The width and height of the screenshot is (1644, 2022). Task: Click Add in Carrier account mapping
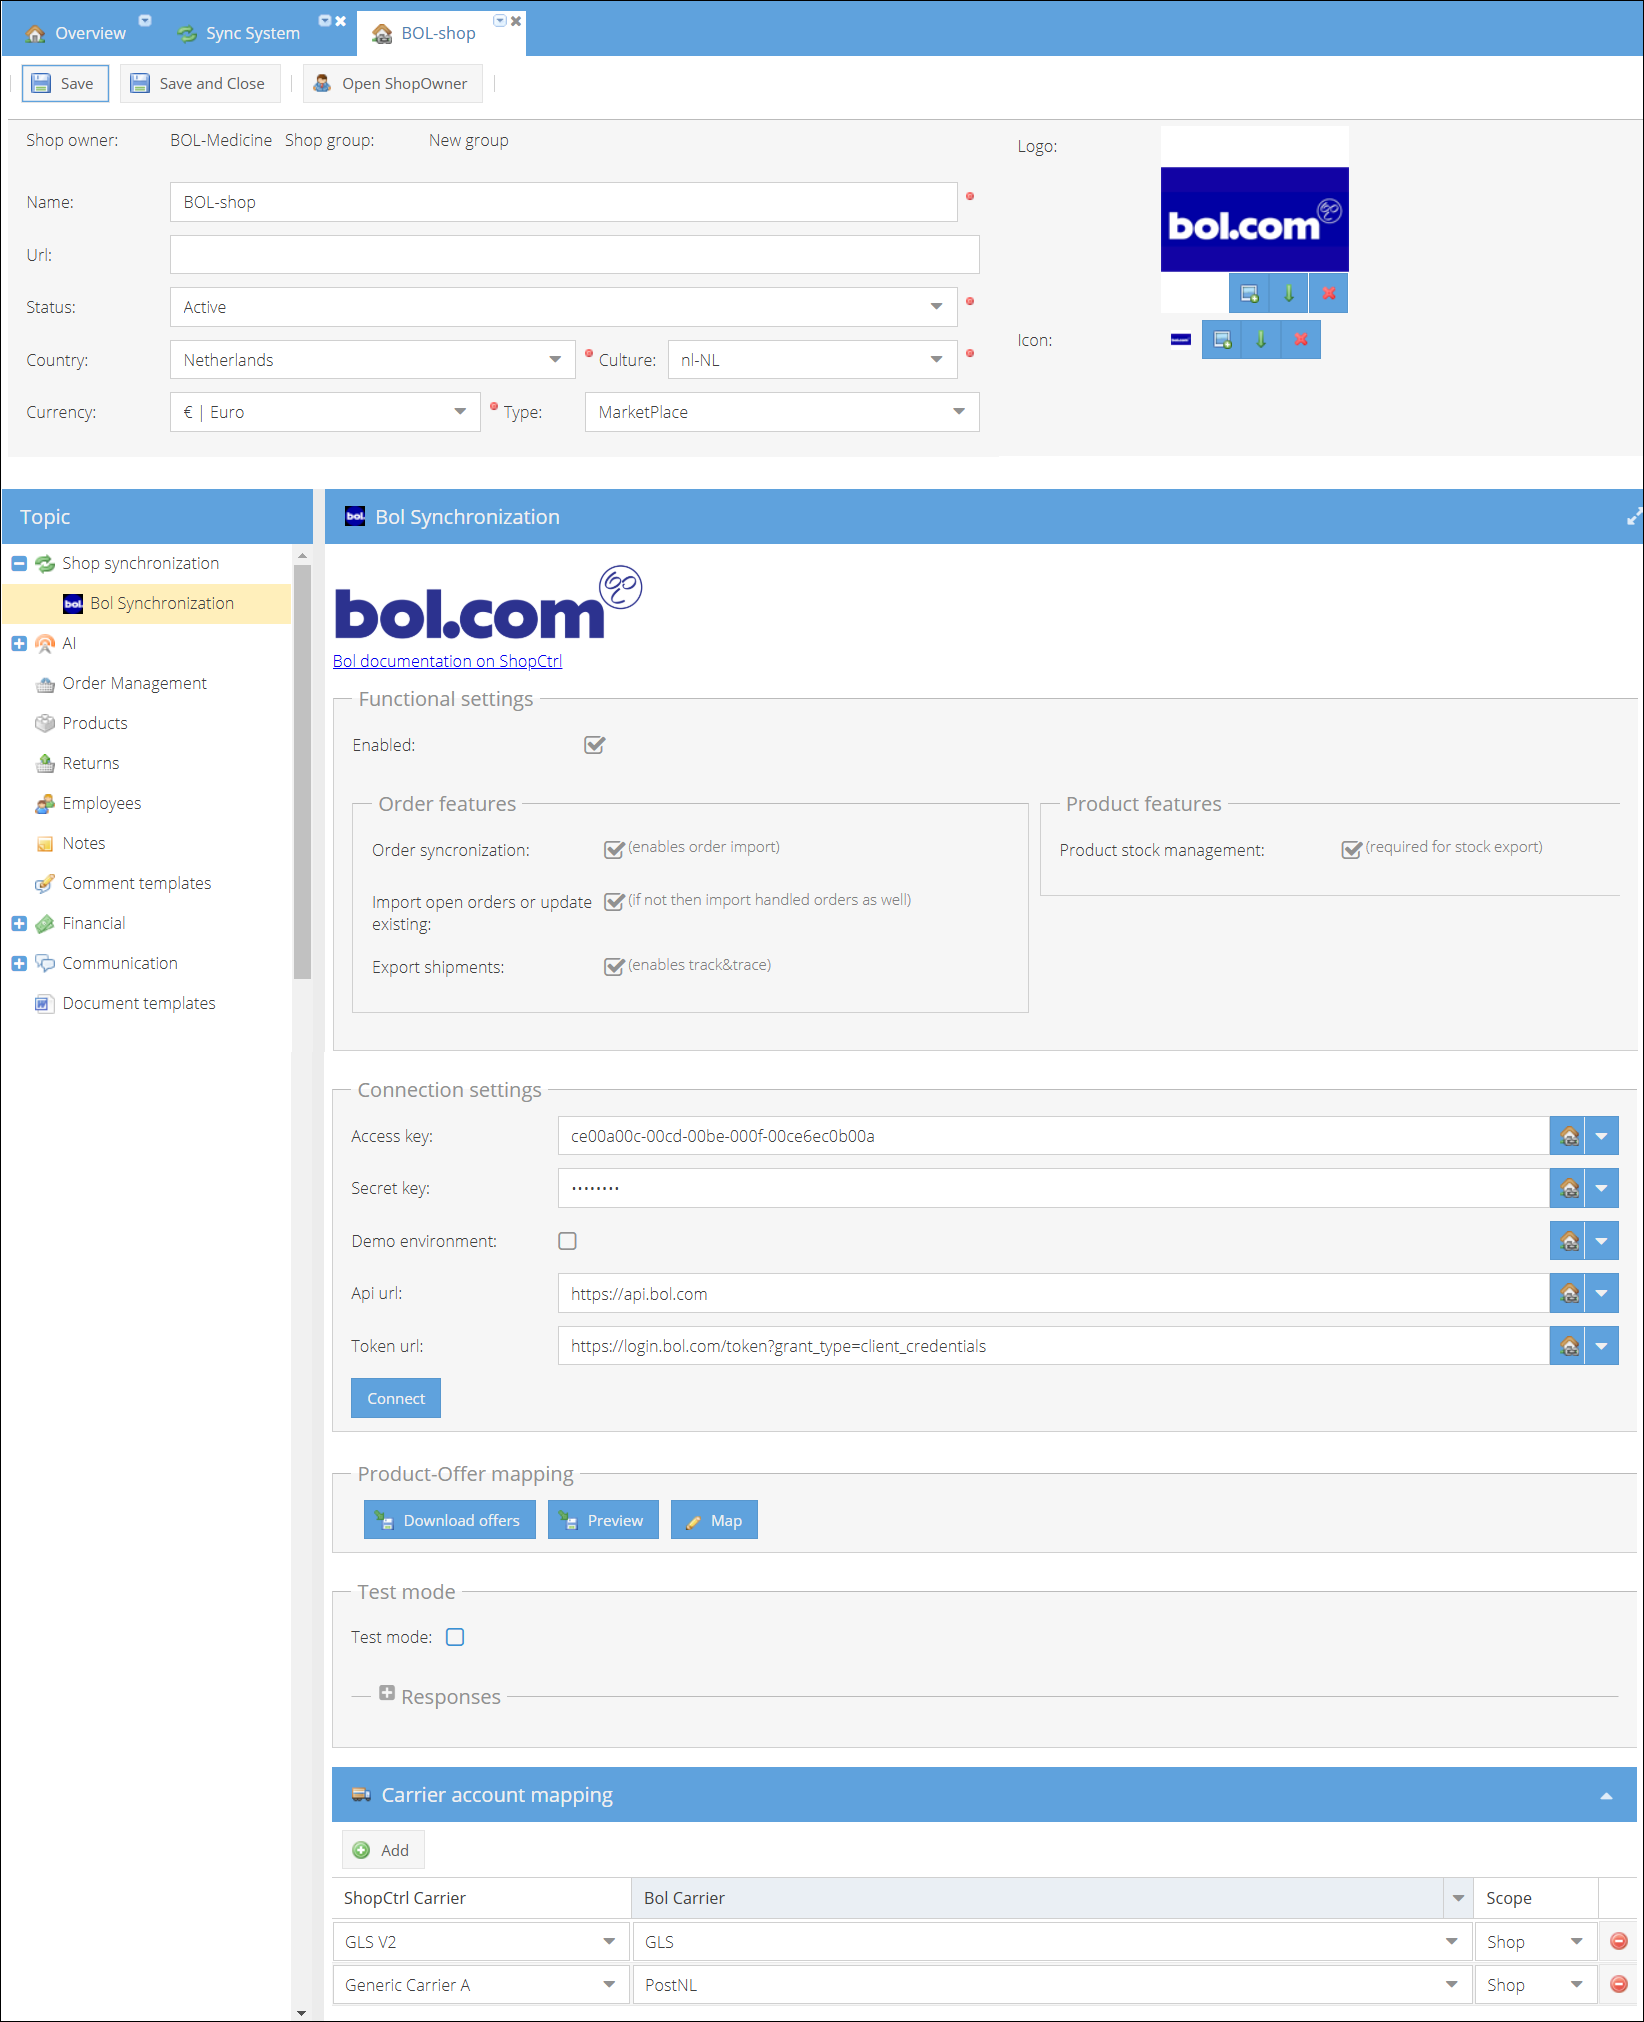(x=383, y=1850)
